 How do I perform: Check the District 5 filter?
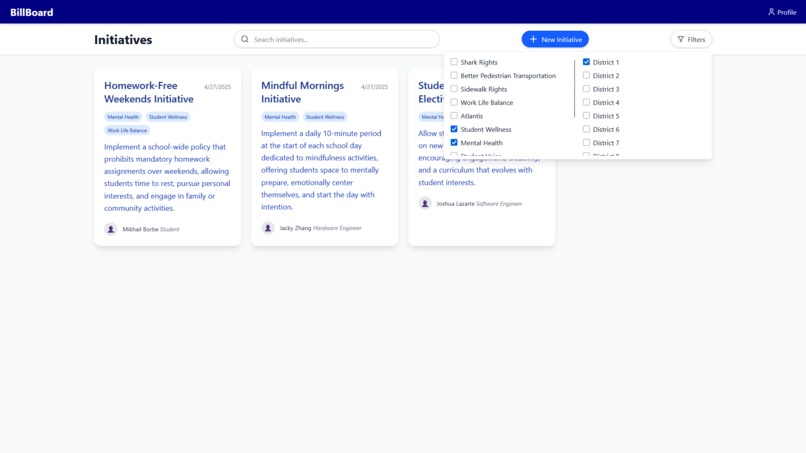coord(586,116)
